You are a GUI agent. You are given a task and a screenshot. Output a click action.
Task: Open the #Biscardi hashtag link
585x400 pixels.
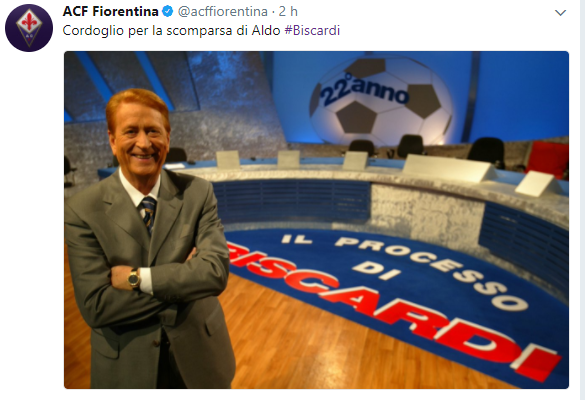[312, 30]
